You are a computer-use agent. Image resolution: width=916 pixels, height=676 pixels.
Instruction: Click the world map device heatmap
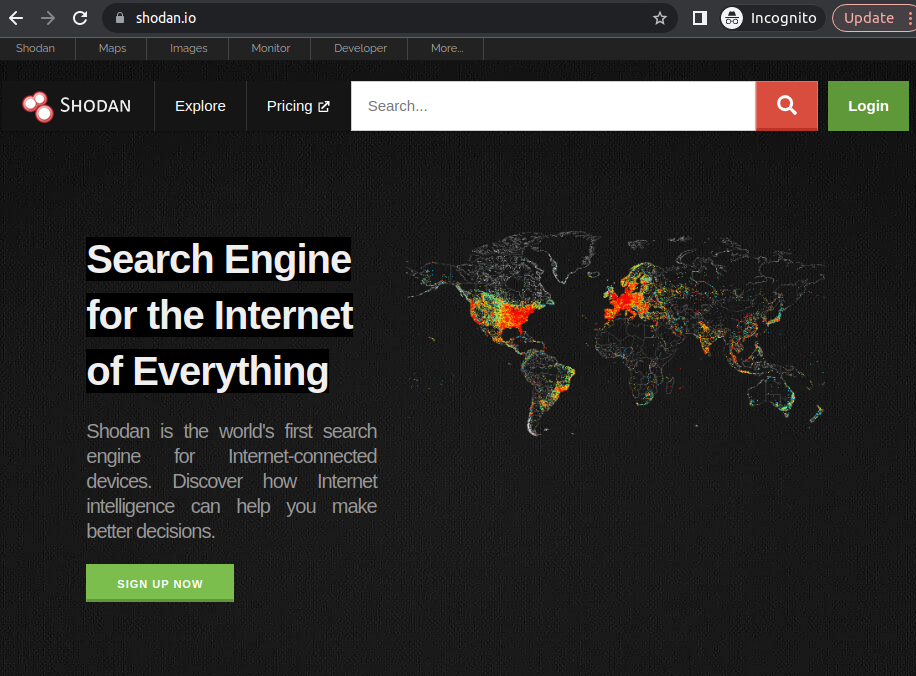pos(616,333)
